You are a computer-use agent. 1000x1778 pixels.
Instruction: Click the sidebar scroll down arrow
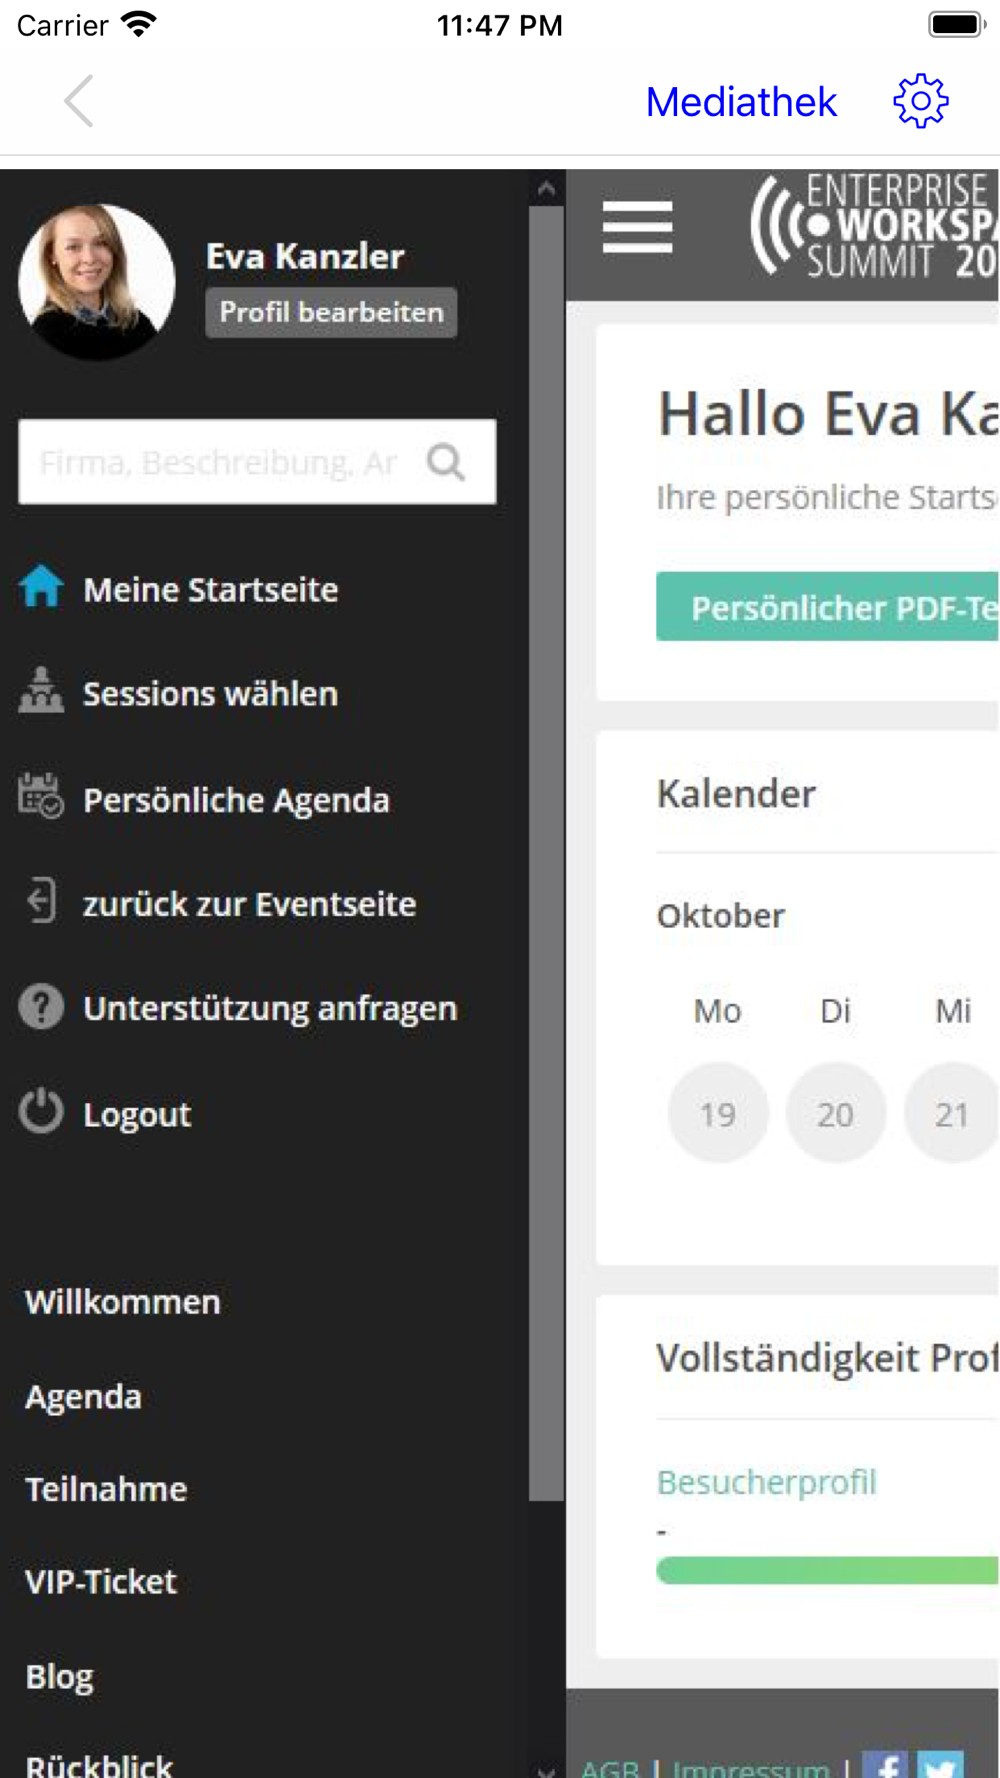546,1768
